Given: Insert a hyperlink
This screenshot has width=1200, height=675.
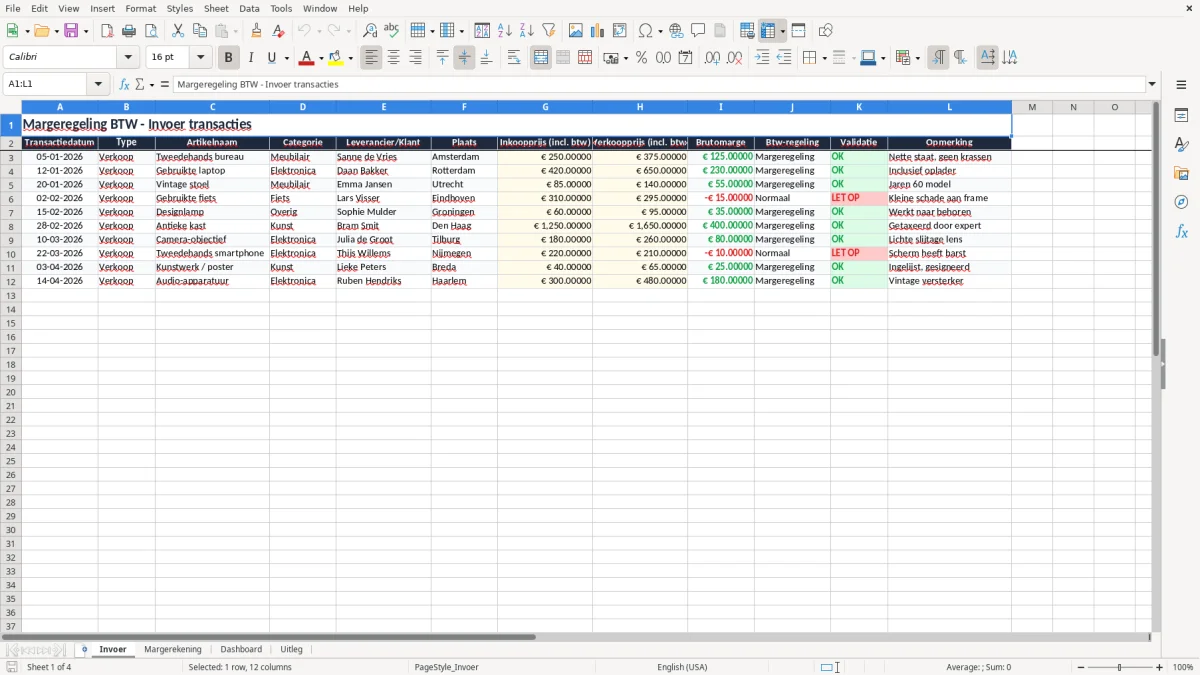Looking at the screenshot, I should (676, 31).
